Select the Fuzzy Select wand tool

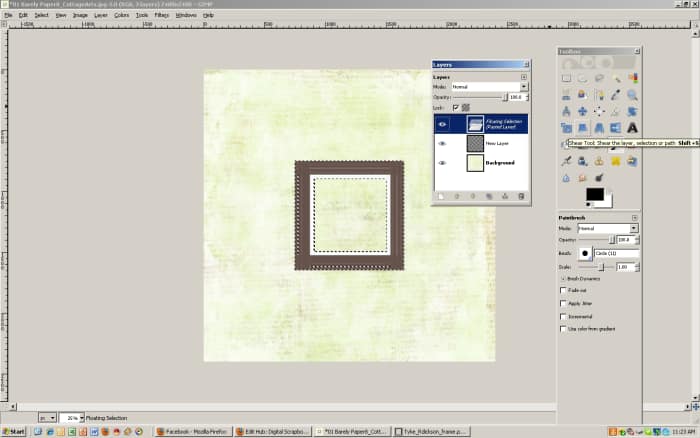[616, 78]
